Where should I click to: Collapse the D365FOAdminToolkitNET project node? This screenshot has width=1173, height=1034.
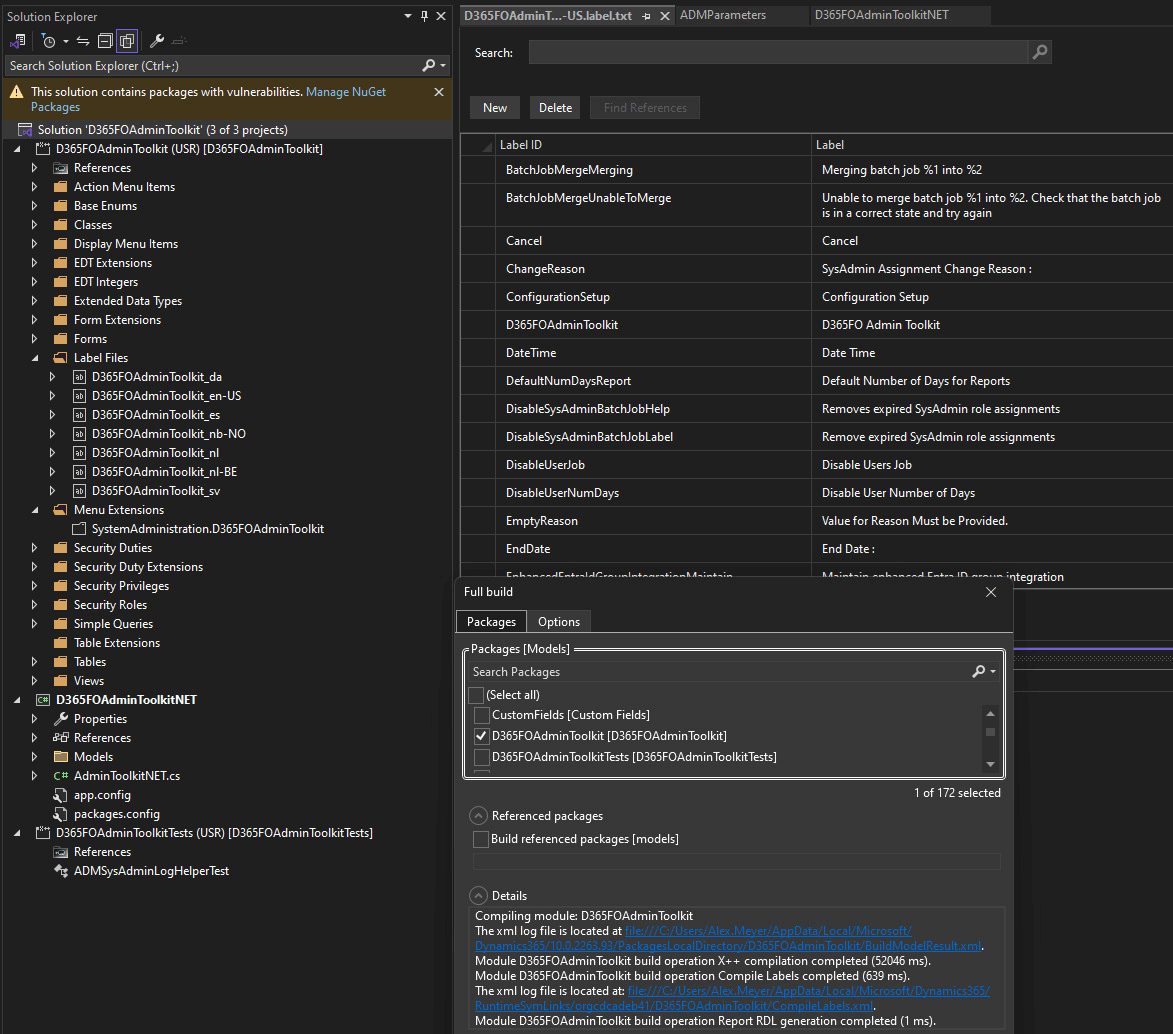click(17, 700)
